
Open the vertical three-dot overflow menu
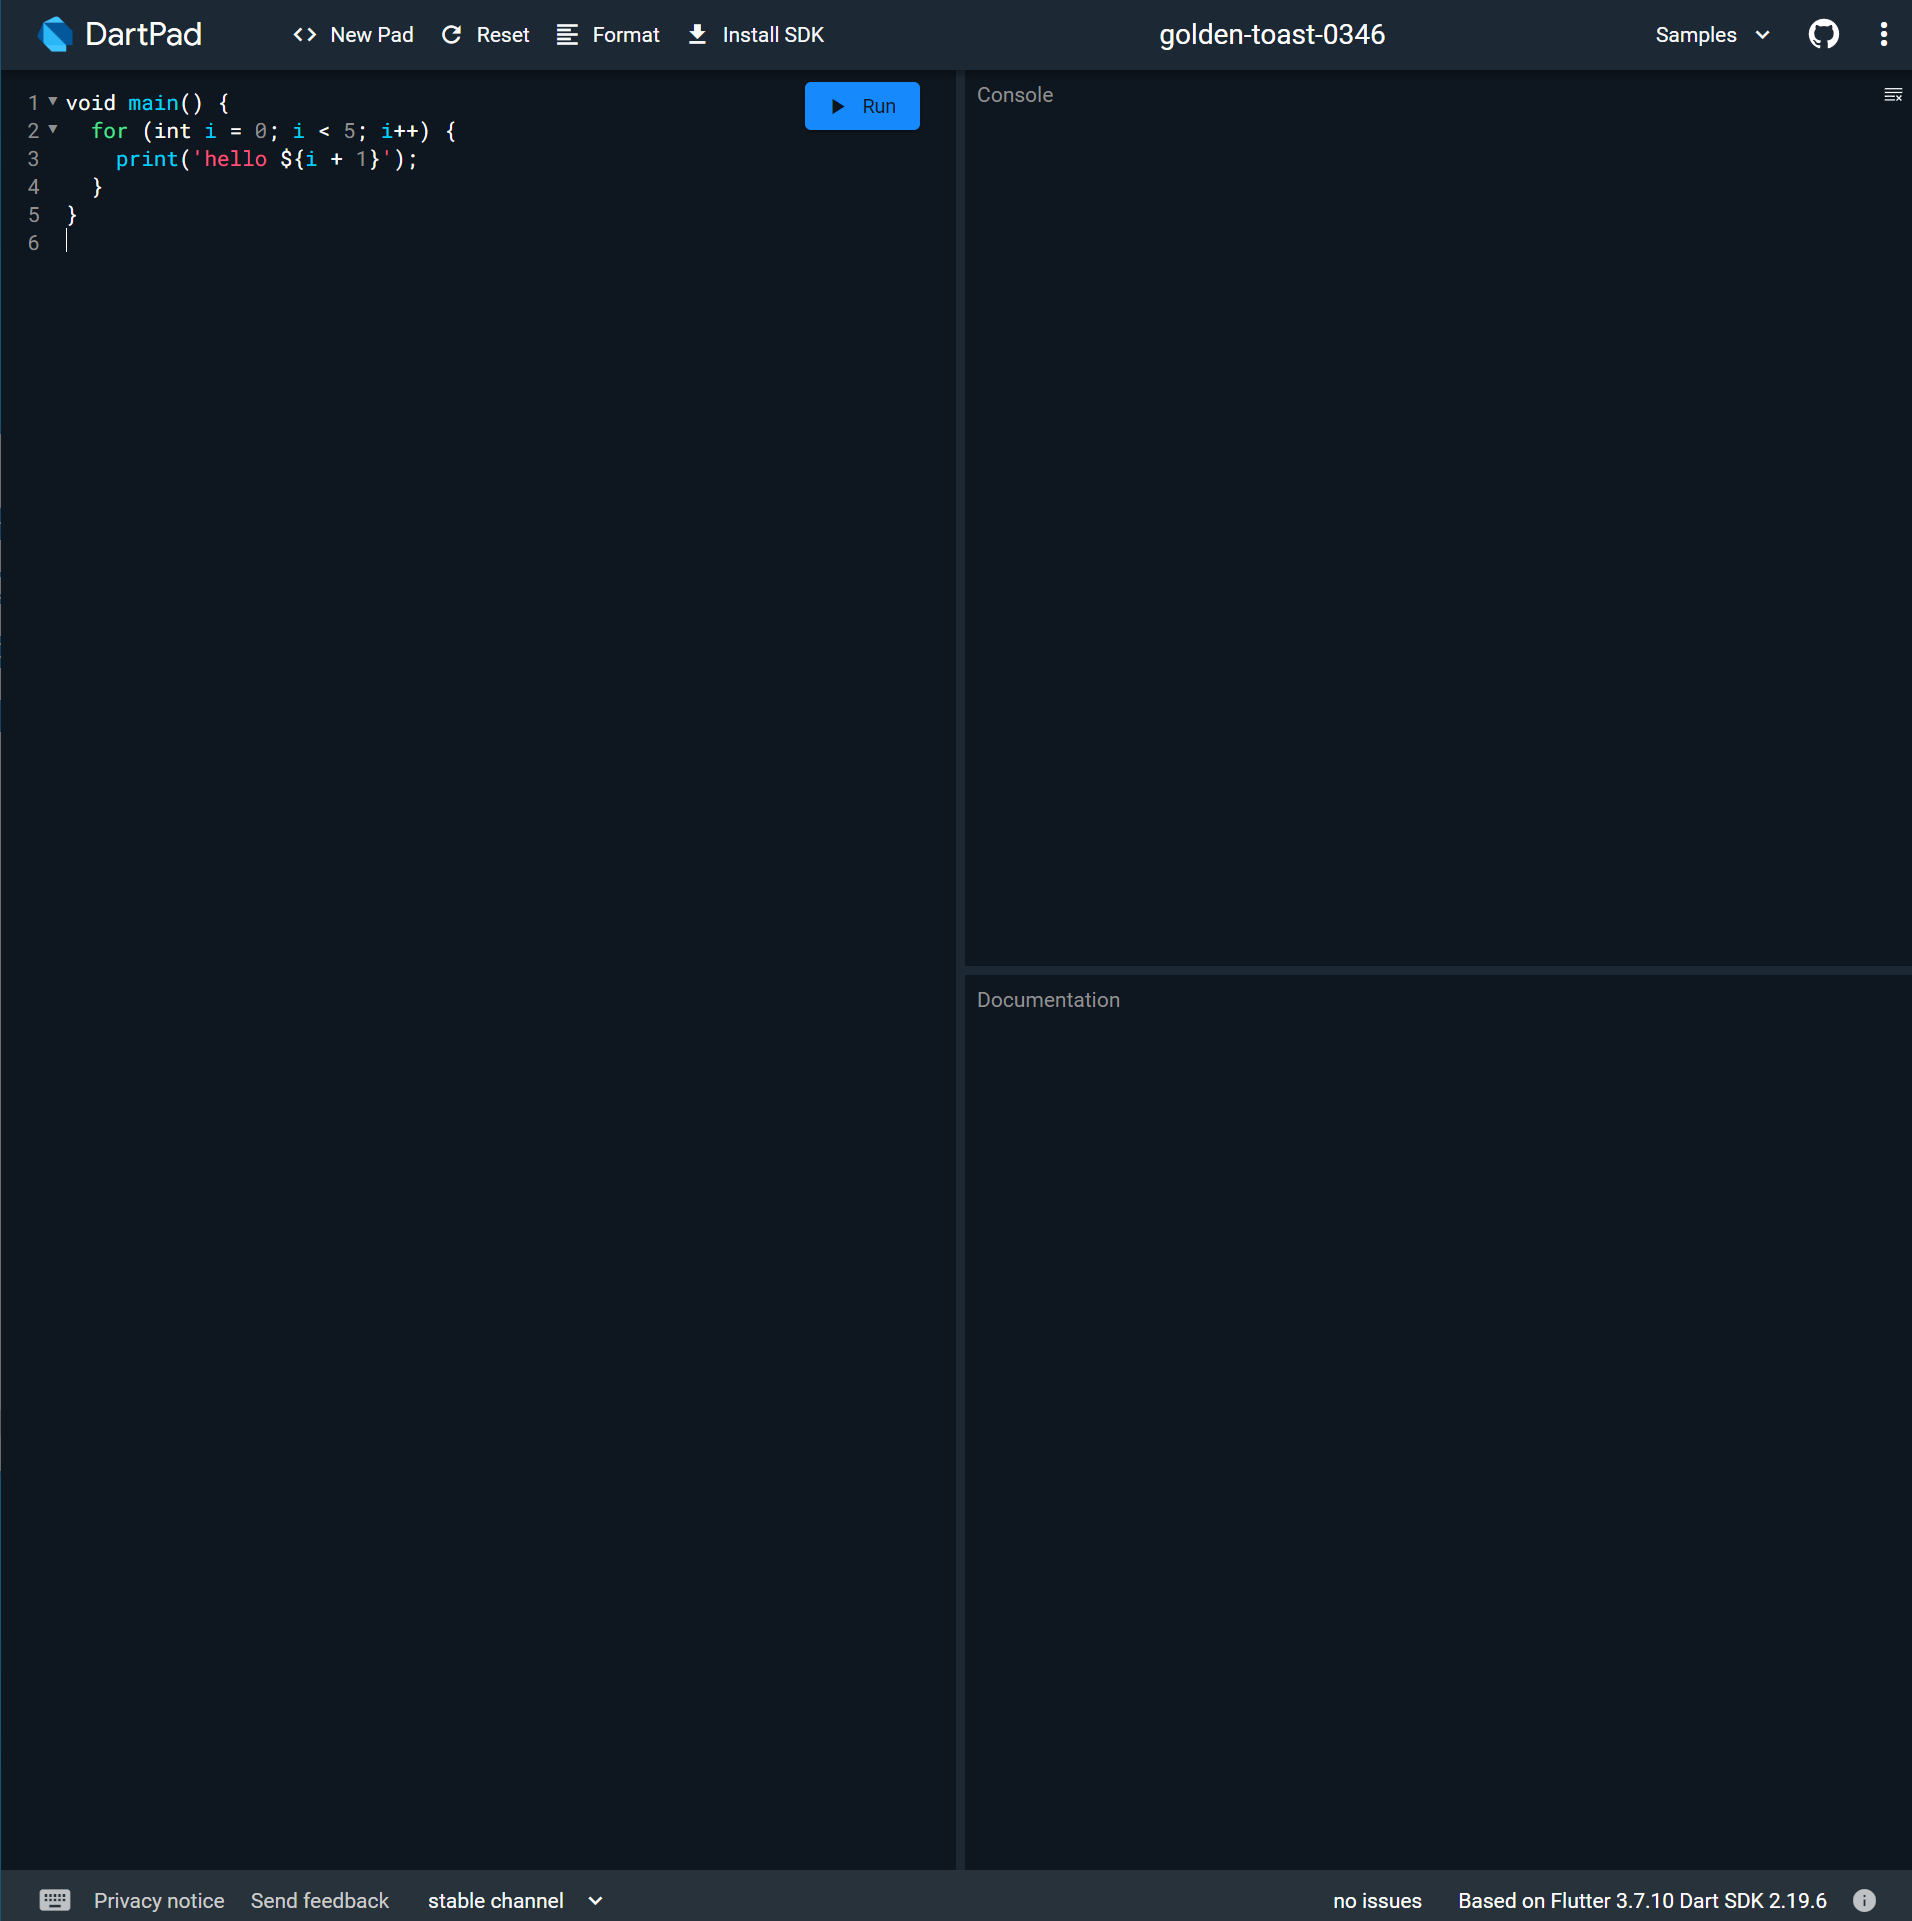tap(1883, 34)
